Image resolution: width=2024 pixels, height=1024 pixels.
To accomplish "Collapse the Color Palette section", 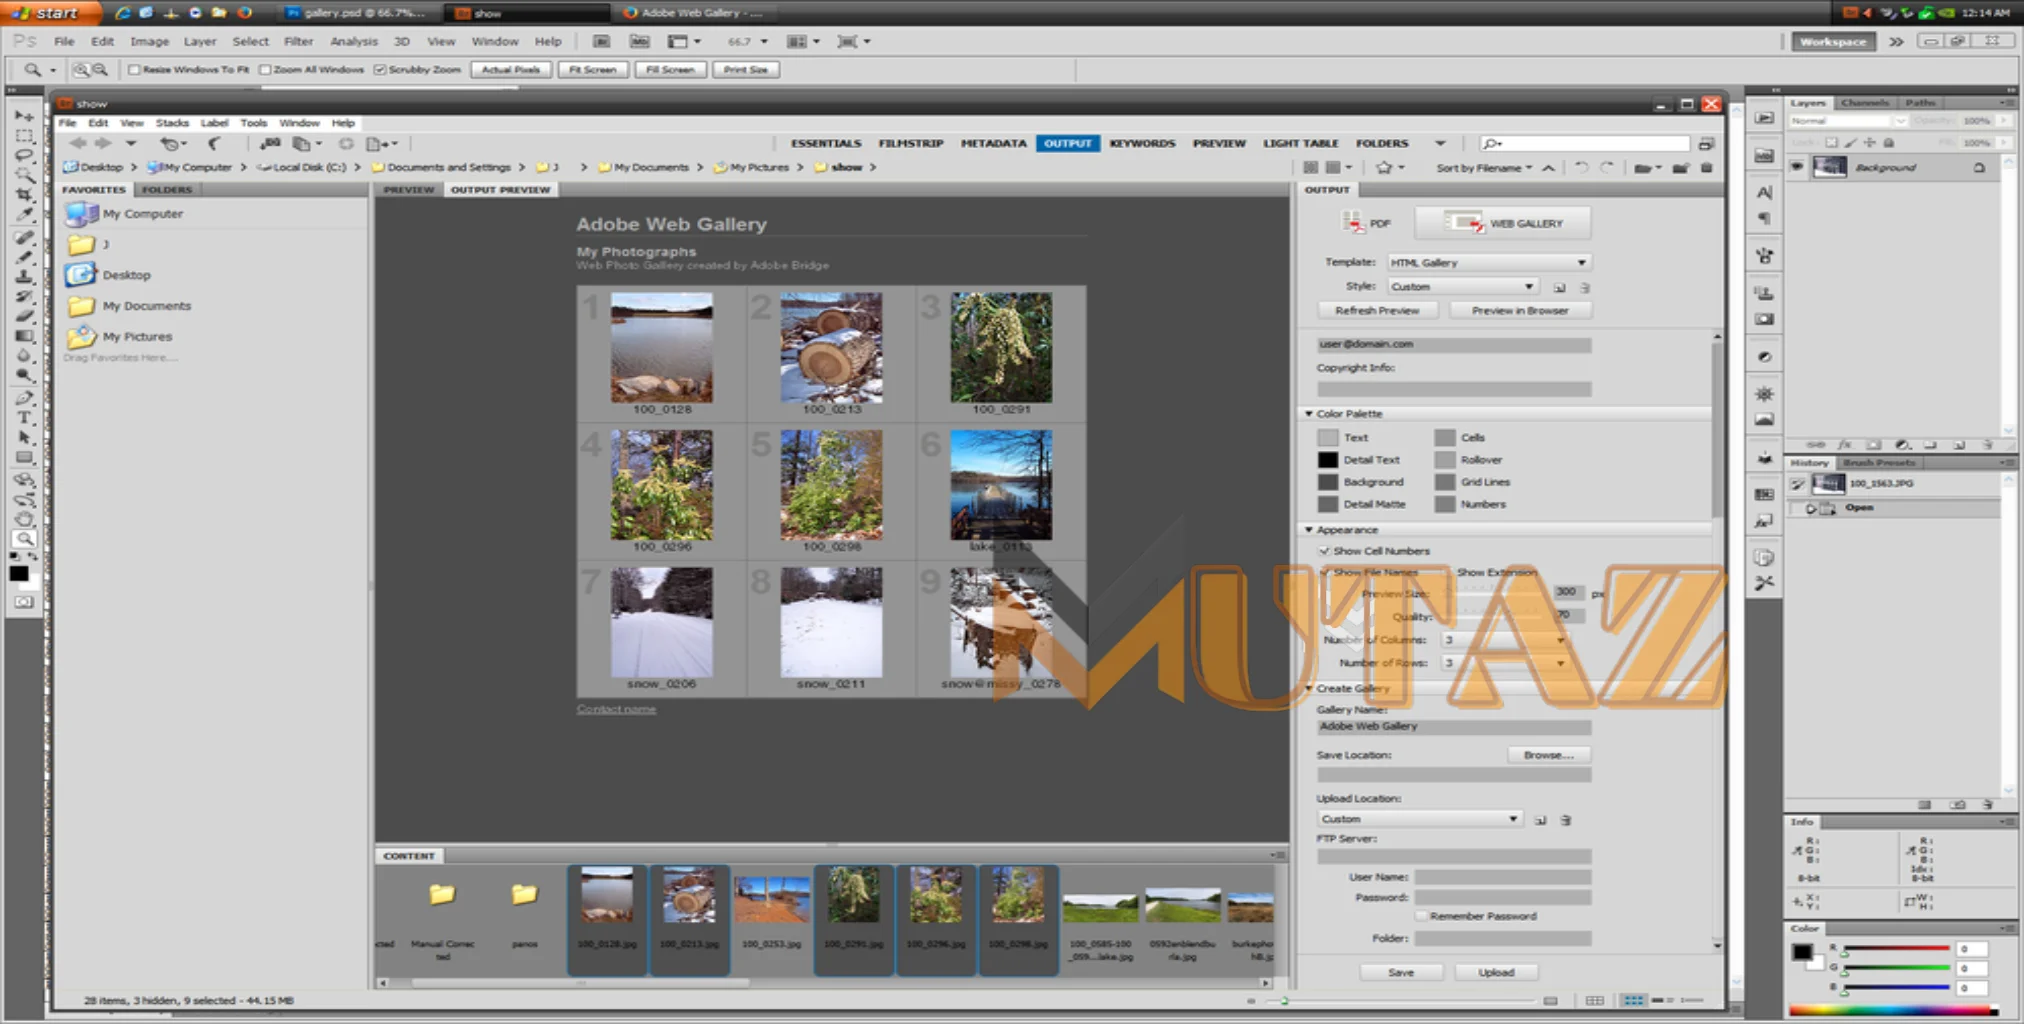I will (1309, 413).
